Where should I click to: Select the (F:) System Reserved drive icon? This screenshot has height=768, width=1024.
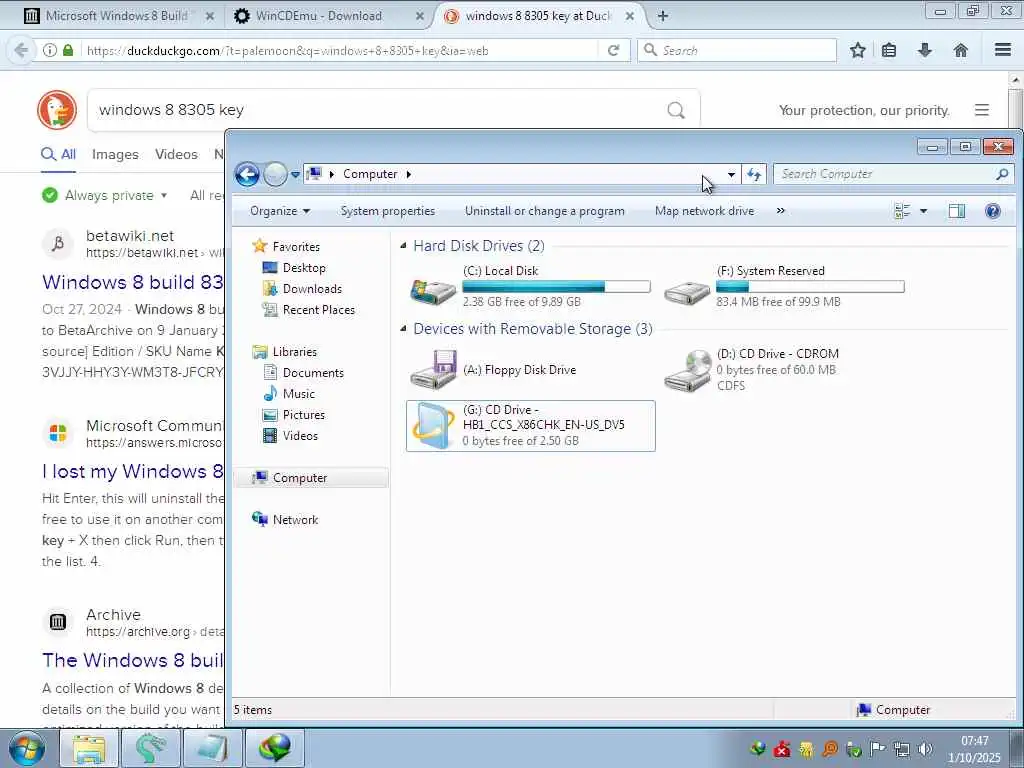click(687, 291)
